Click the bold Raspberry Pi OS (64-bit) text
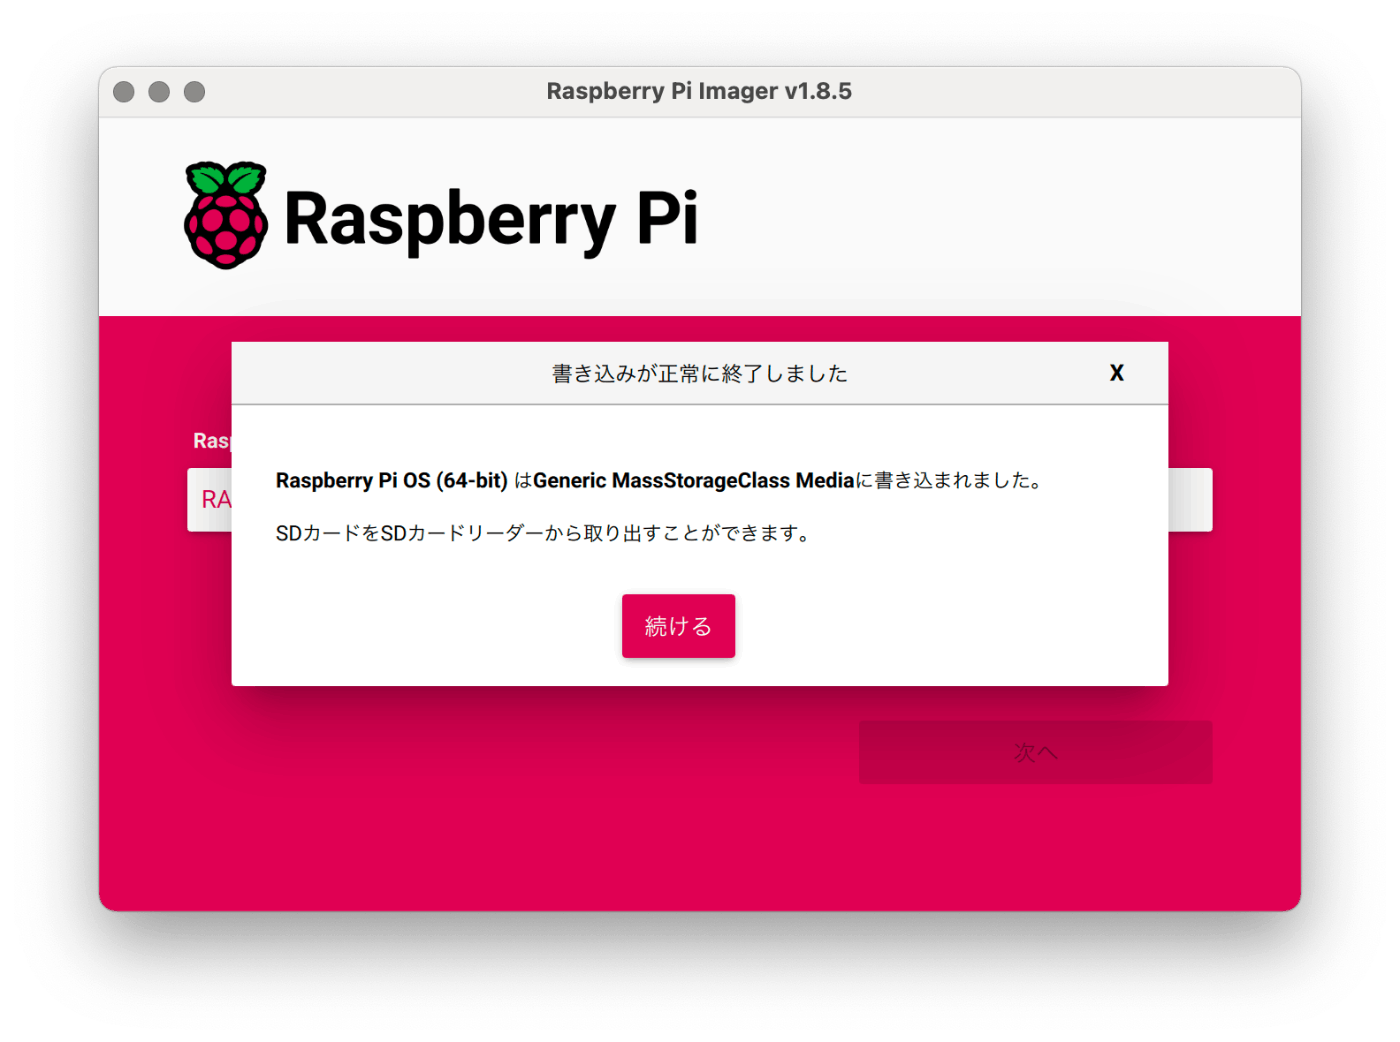Viewport: 1400px width, 1042px height. [392, 481]
